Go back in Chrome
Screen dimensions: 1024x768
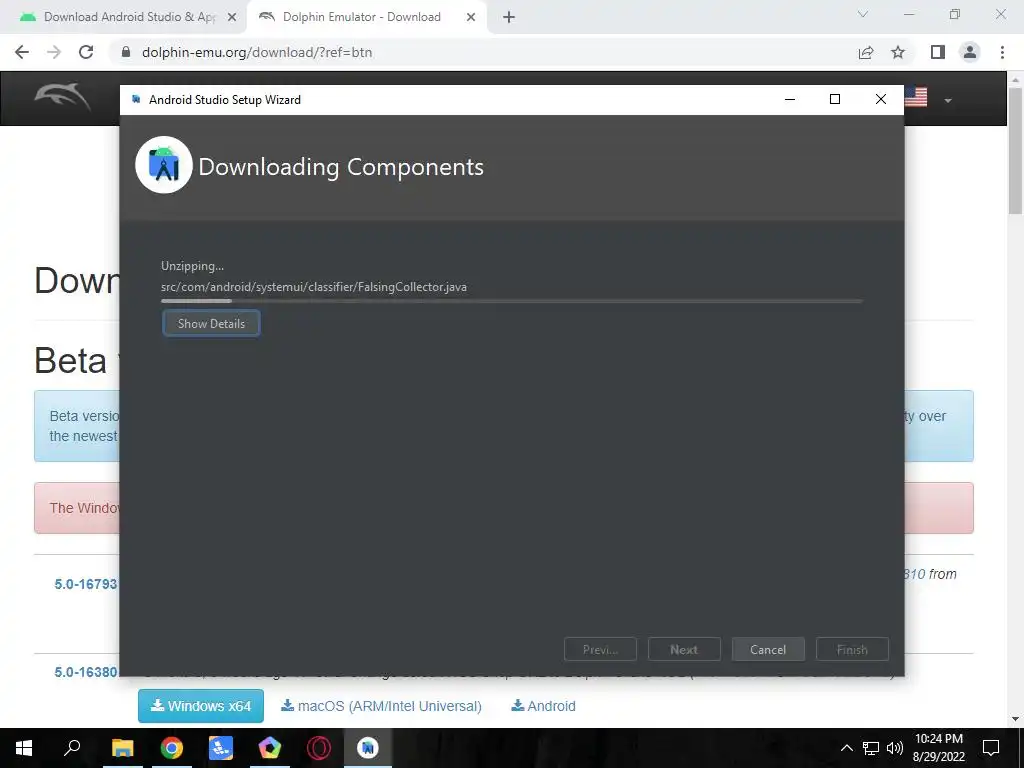[x=22, y=52]
